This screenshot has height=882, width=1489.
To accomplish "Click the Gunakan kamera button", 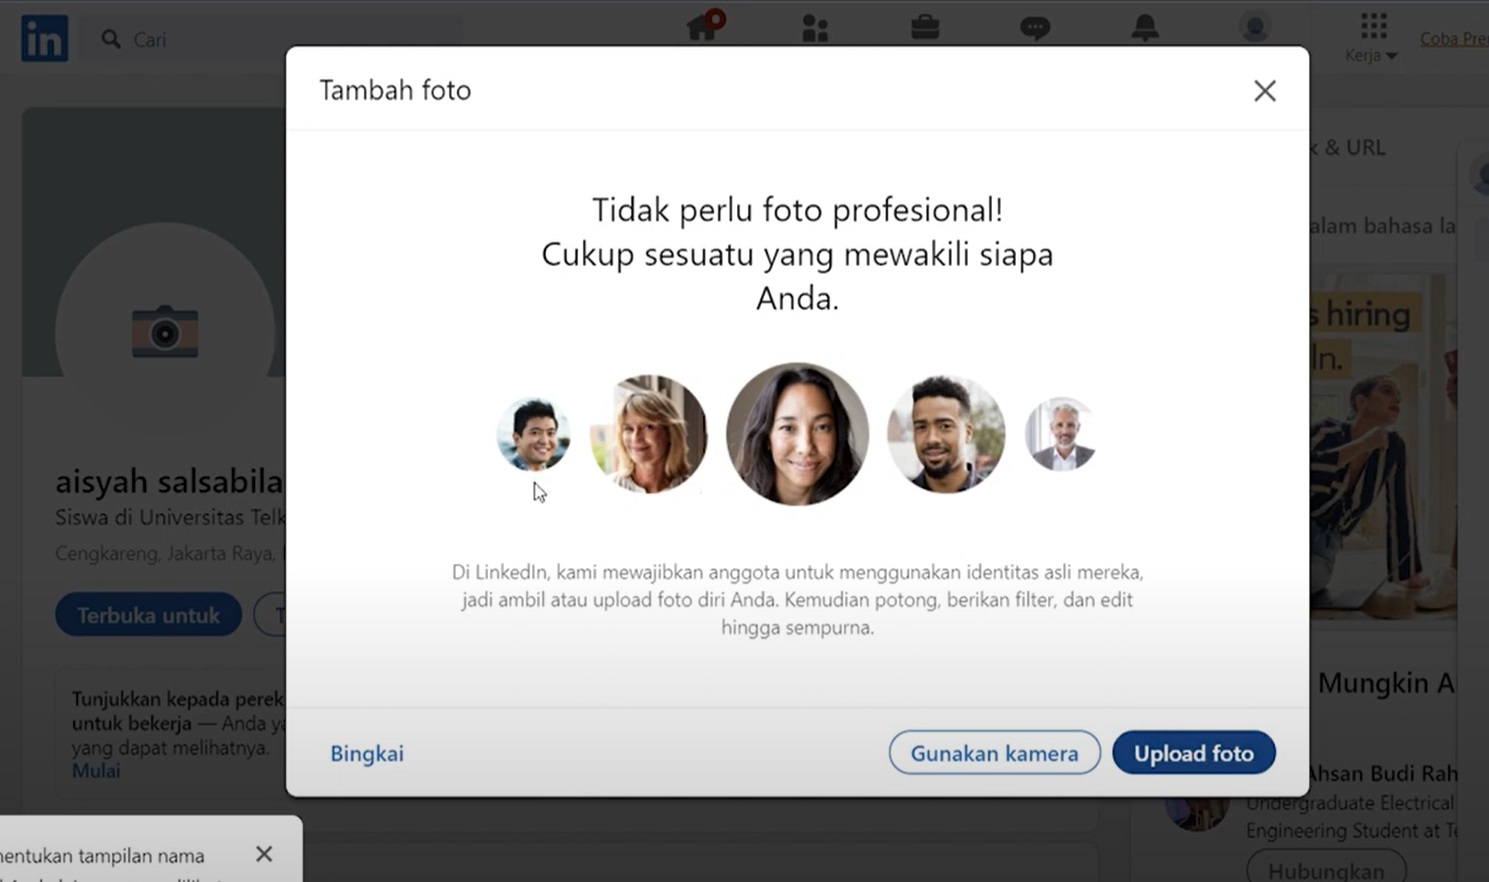I will pyautogui.click(x=994, y=753).
